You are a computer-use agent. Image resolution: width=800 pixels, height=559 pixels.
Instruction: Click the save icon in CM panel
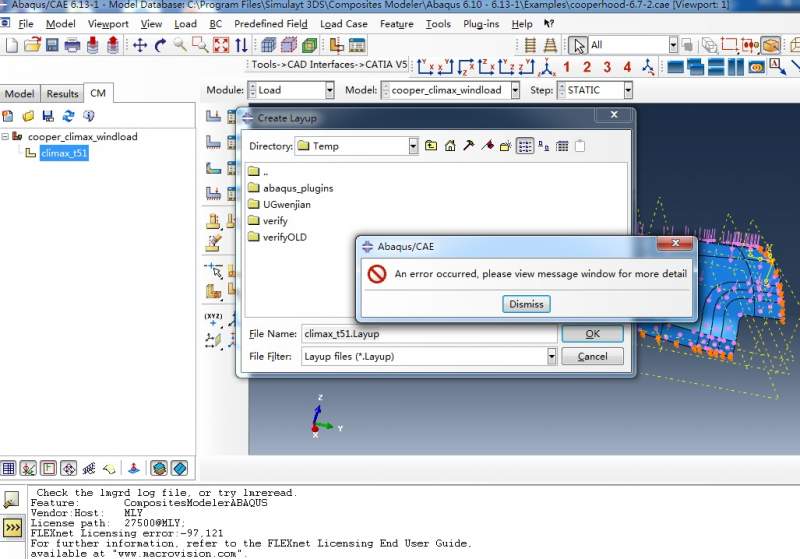point(48,116)
